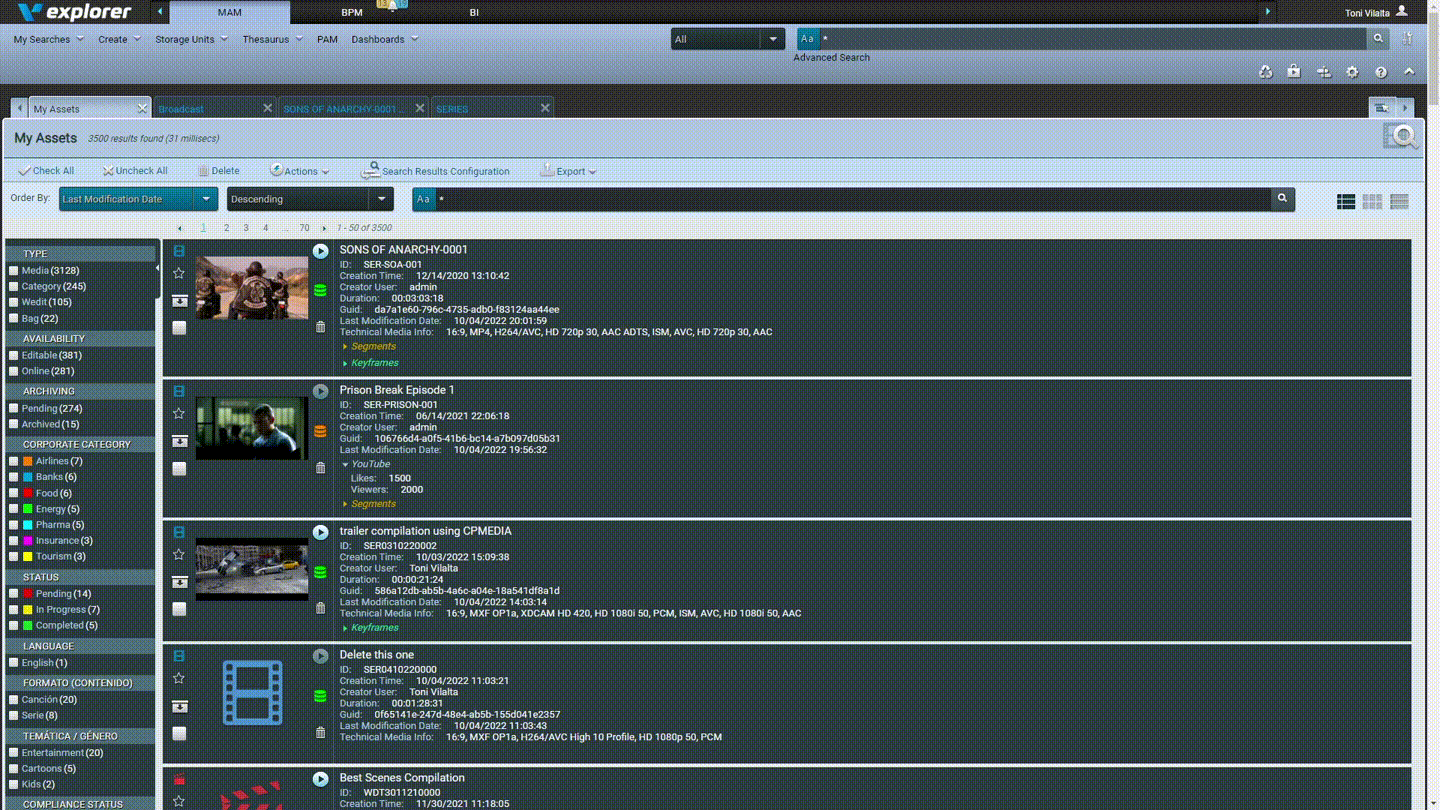
Task: Click trash icon of Delete this one
Action: tap(320, 732)
